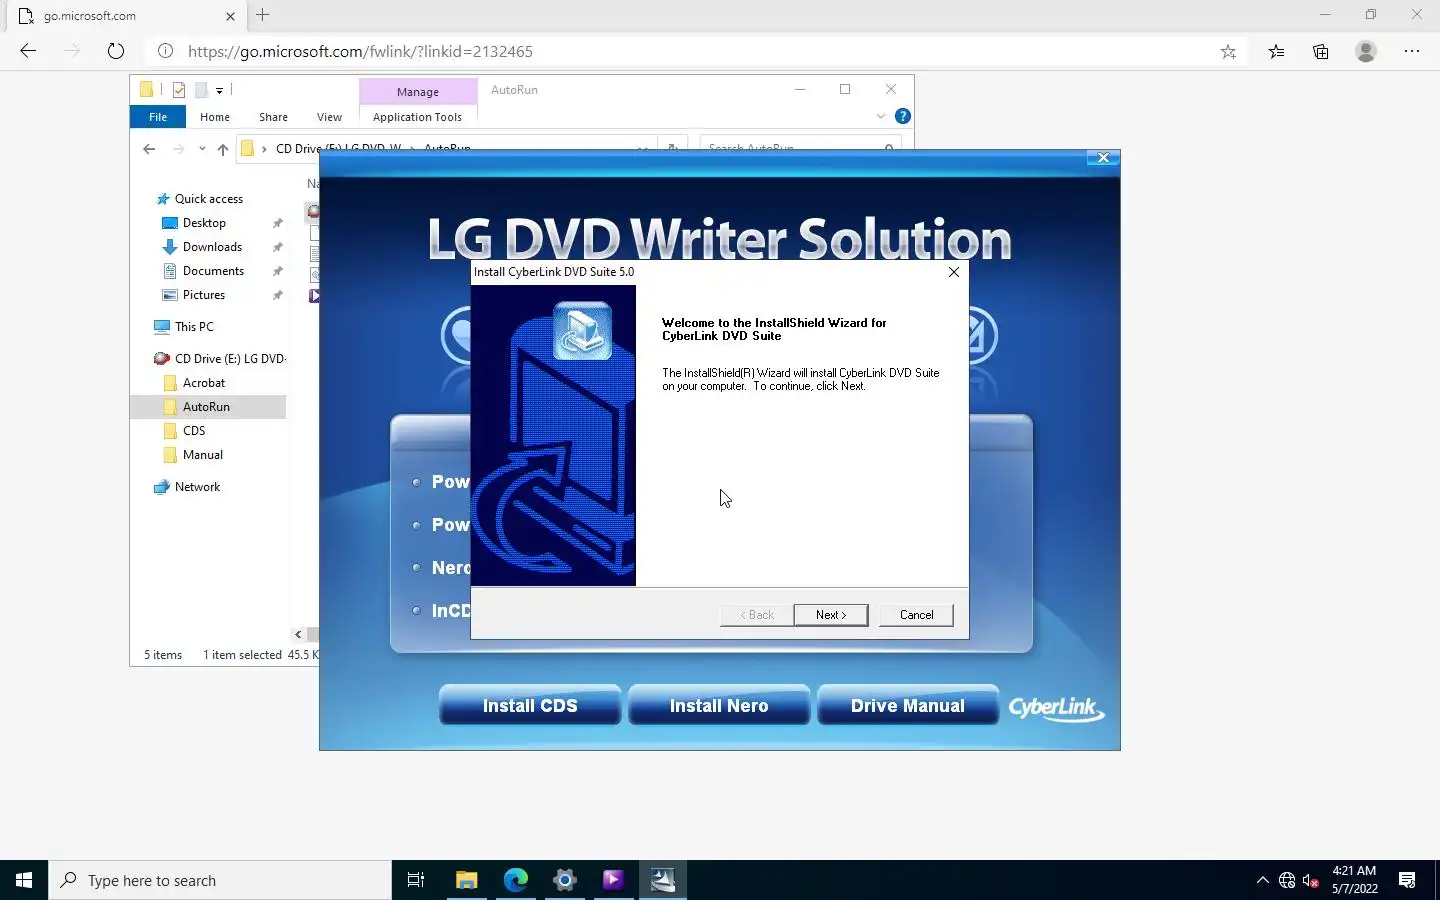
Task: Click the CyberLink logo in launcher
Action: click(x=1056, y=708)
